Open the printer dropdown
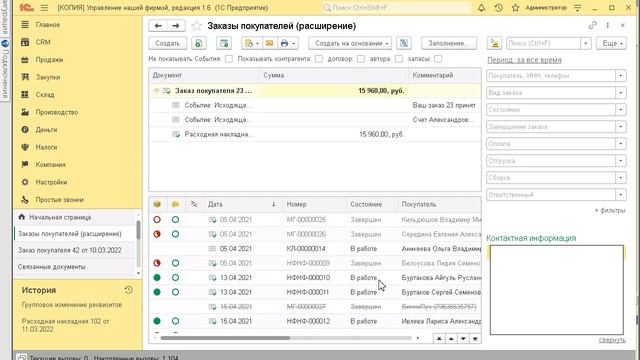640x360 pixels. pos(288,43)
